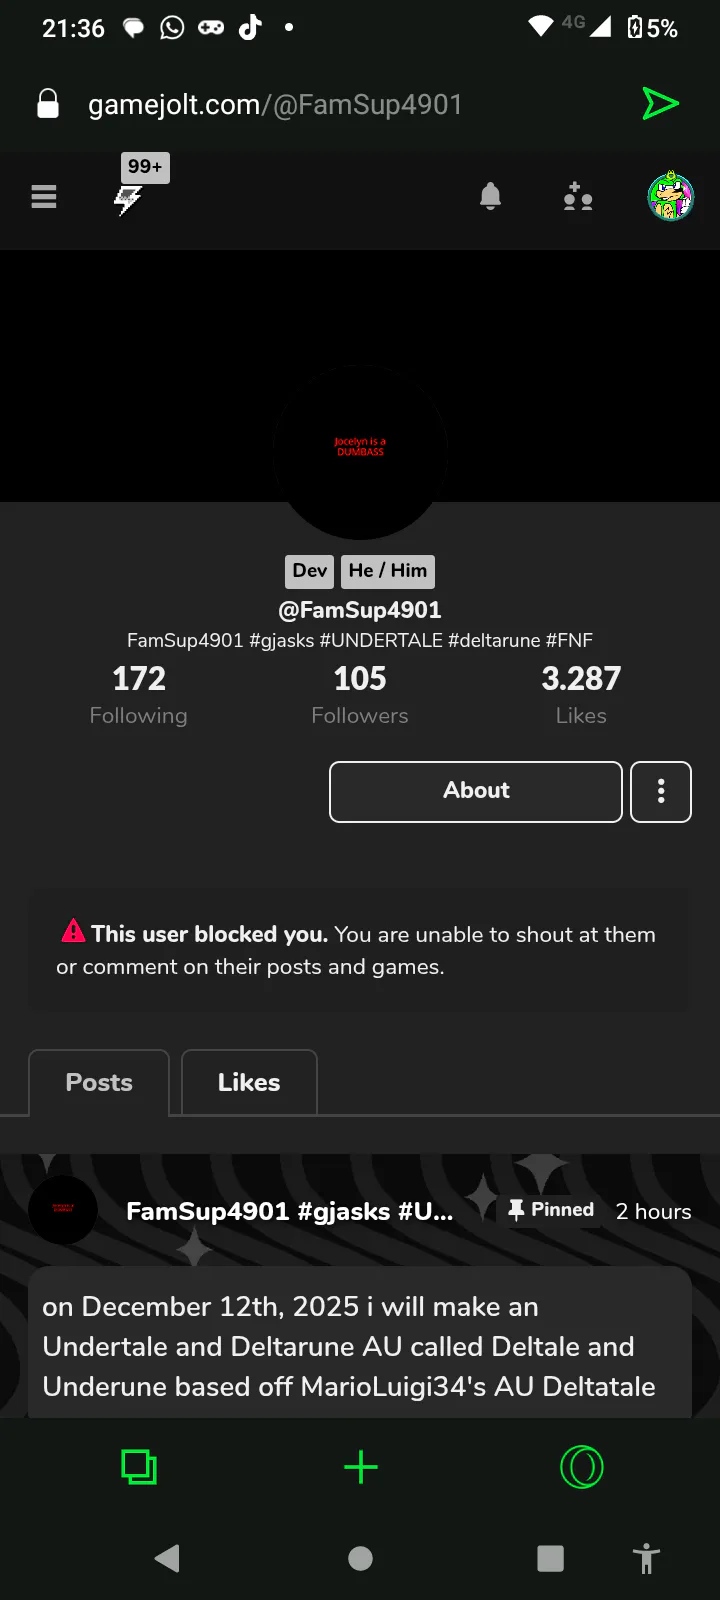View the 172 Following list
The width and height of the screenshot is (720, 1600).
click(x=139, y=695)
